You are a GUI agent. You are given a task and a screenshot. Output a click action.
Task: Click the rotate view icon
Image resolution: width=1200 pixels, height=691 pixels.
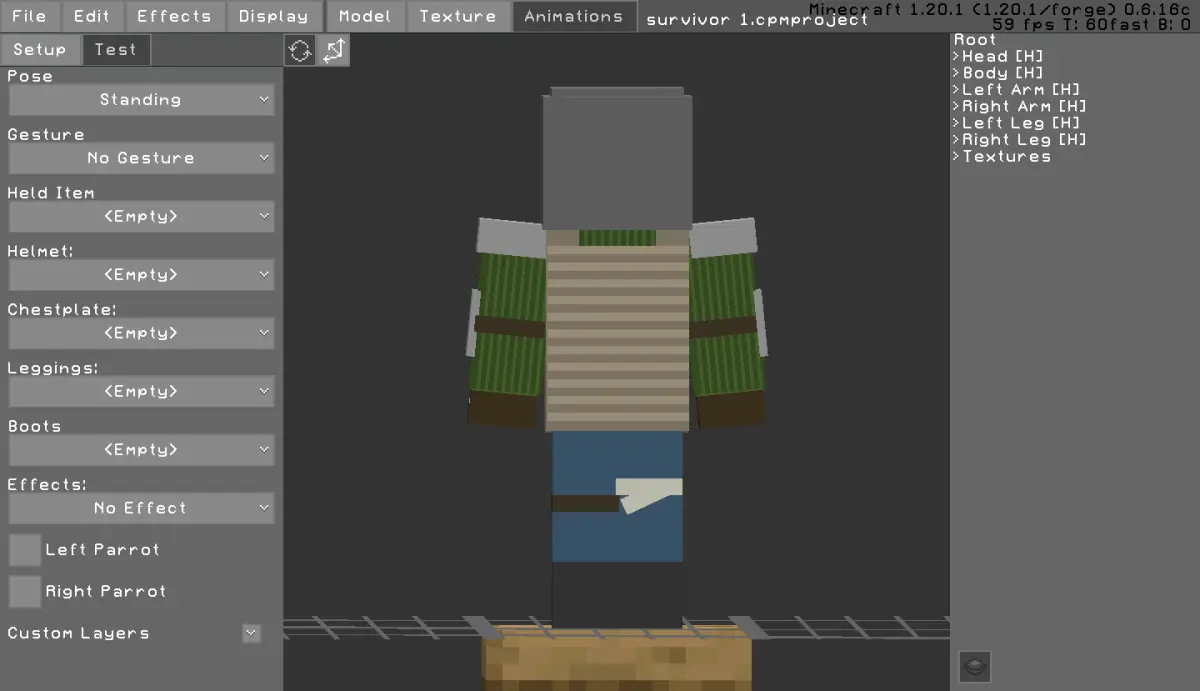(300, 50)
